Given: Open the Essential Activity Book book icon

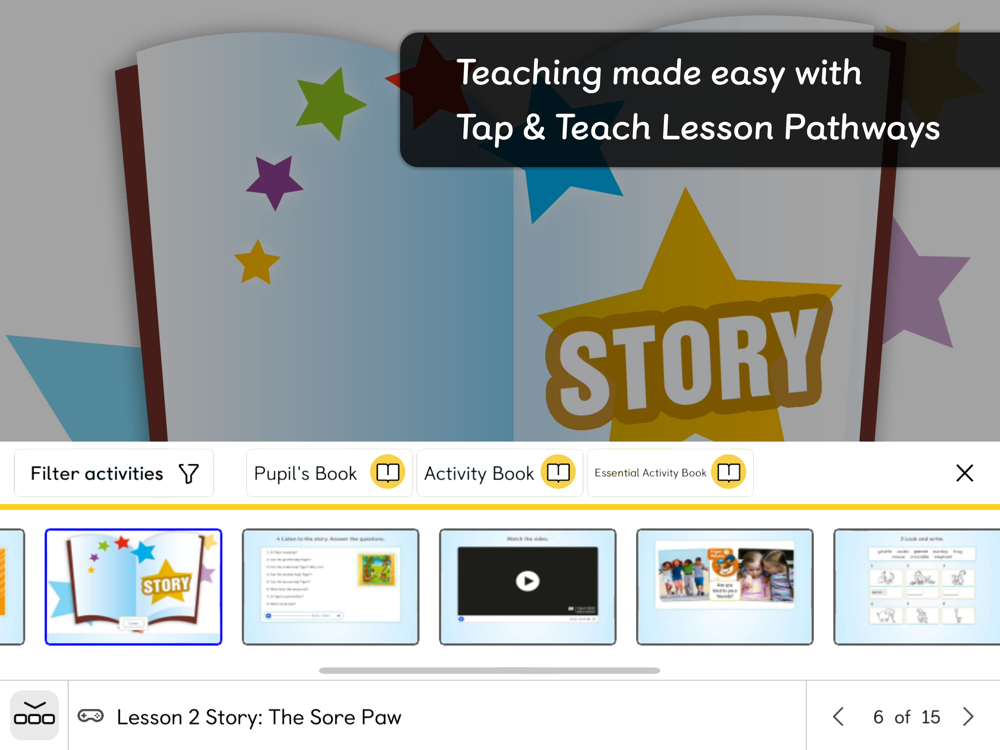Looking at the screenshot, I should 728,472.
